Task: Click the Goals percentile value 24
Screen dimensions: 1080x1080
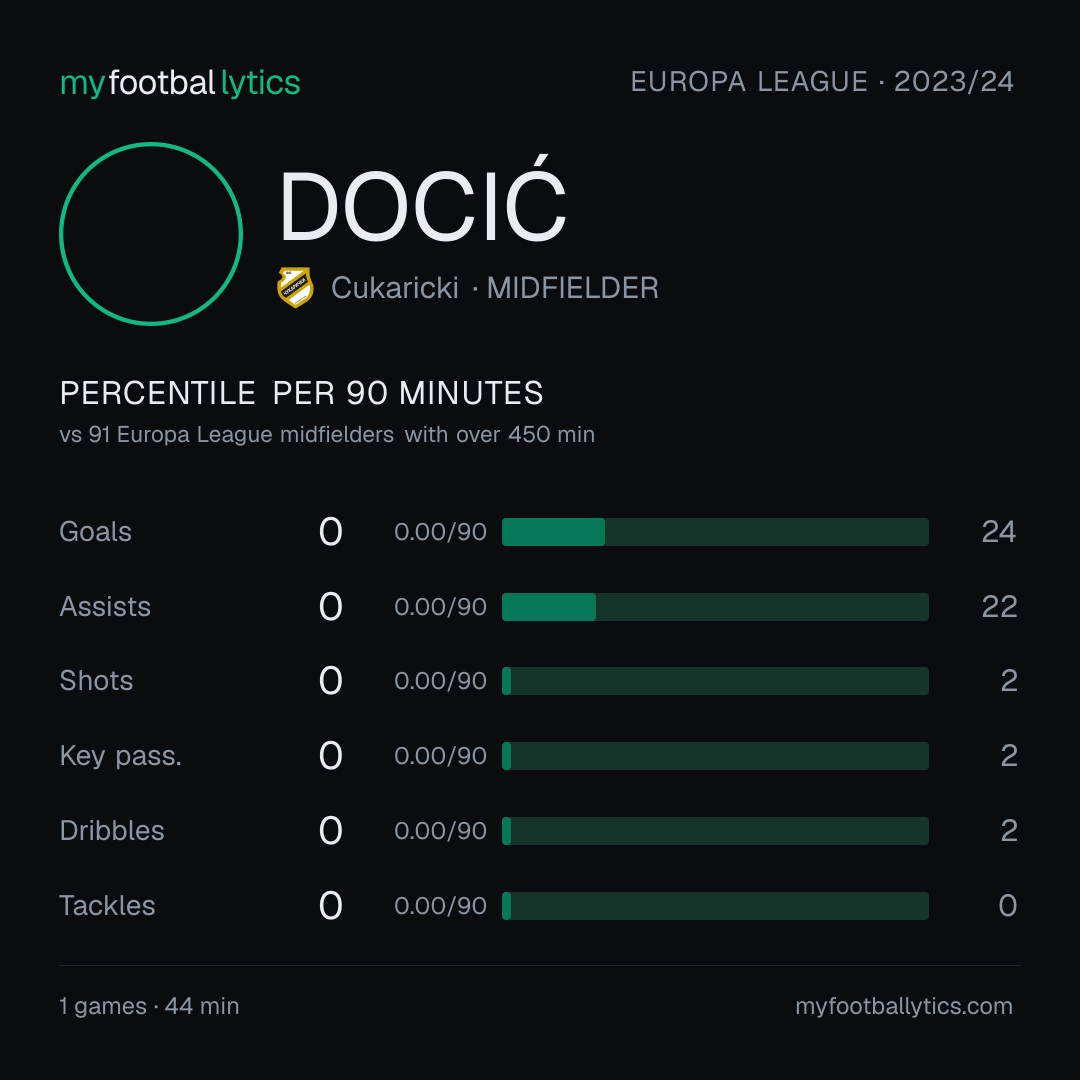Action: [x=998, y=532]
